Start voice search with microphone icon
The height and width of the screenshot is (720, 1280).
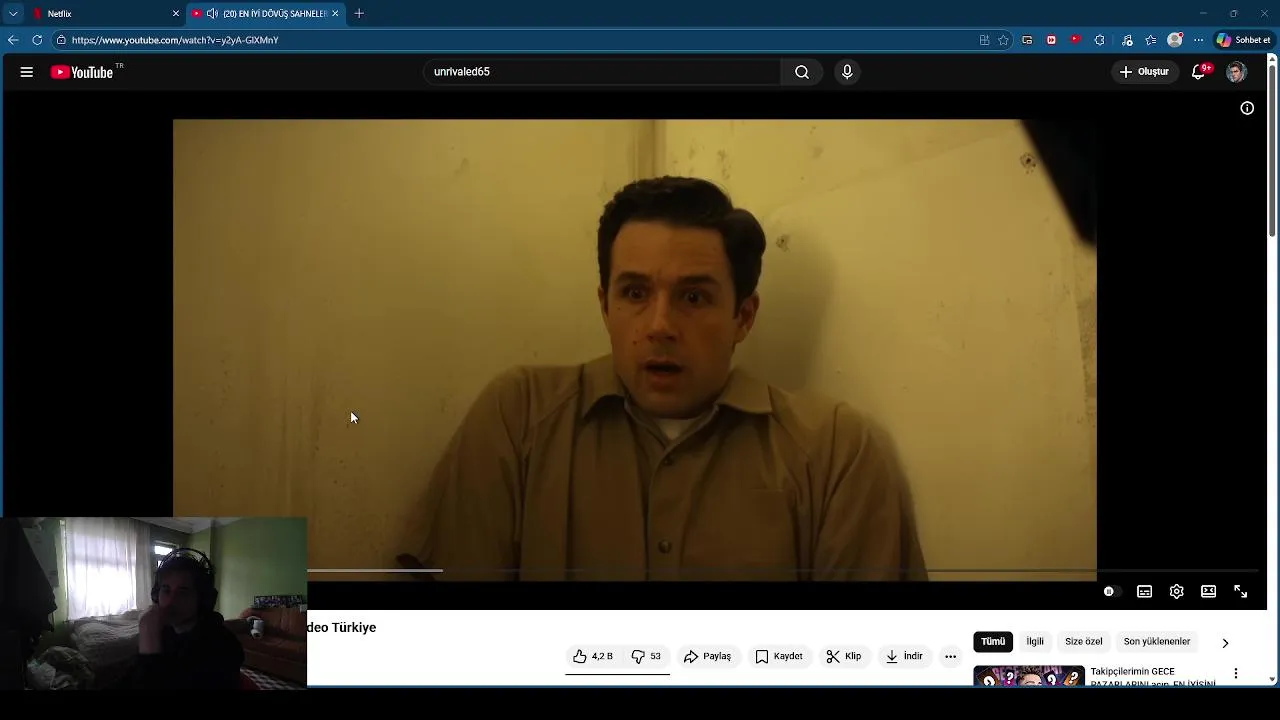coord(847,72)
